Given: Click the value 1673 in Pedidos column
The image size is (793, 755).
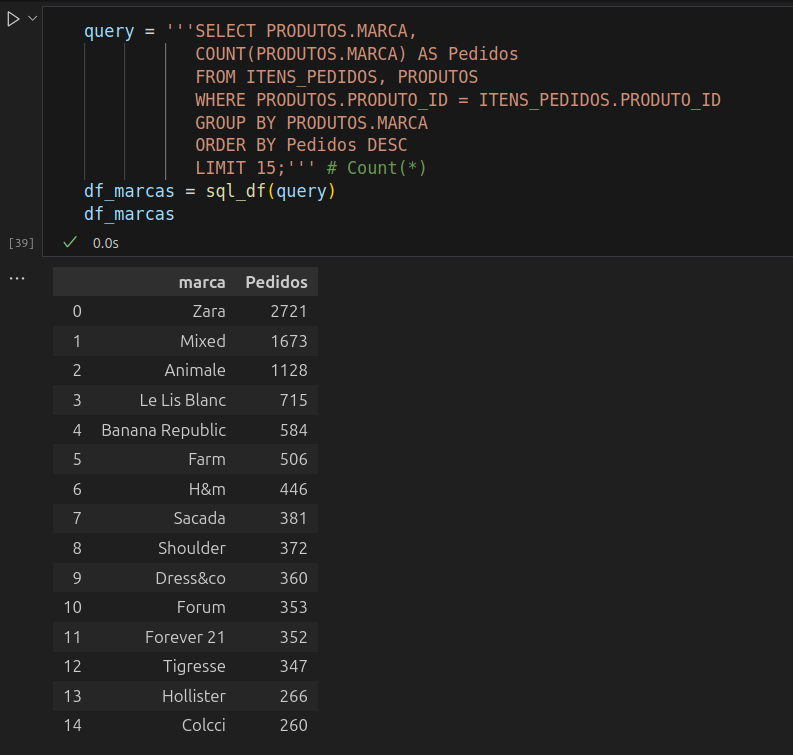Looking at the screenshot, I should [x=289, y=341].
